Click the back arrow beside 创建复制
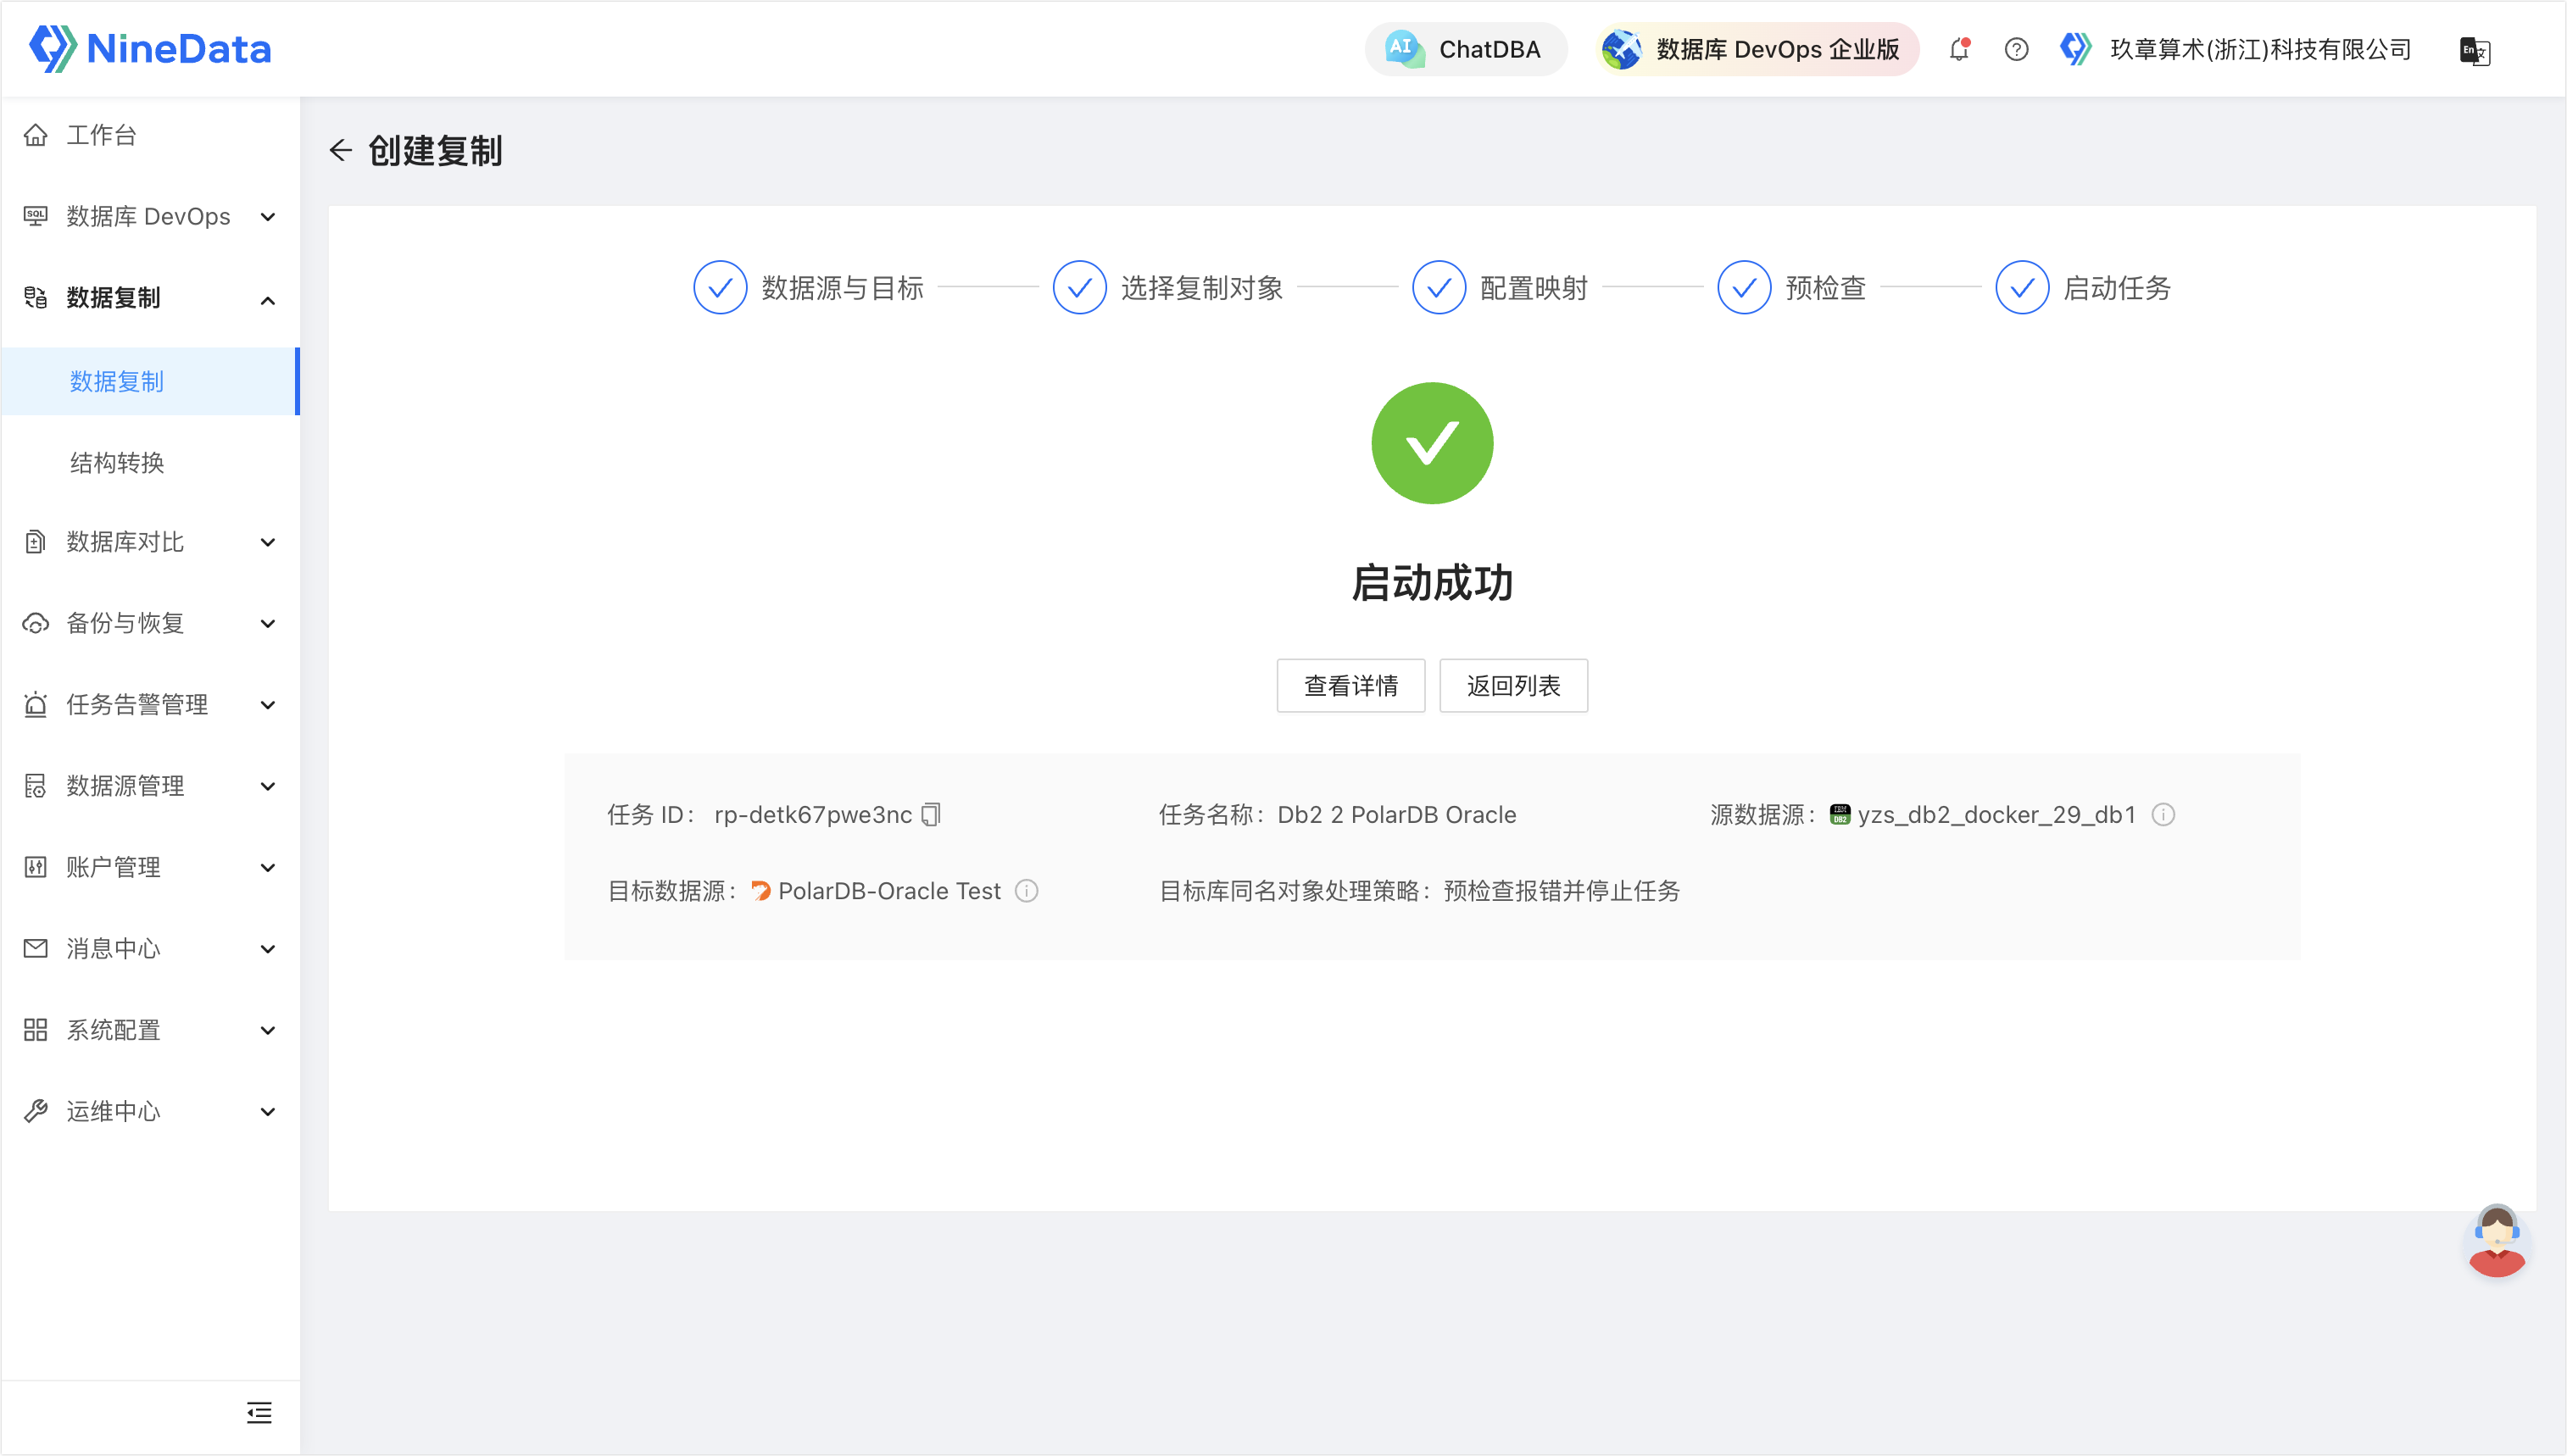The image size is (2567, 1456). (341, 151)
